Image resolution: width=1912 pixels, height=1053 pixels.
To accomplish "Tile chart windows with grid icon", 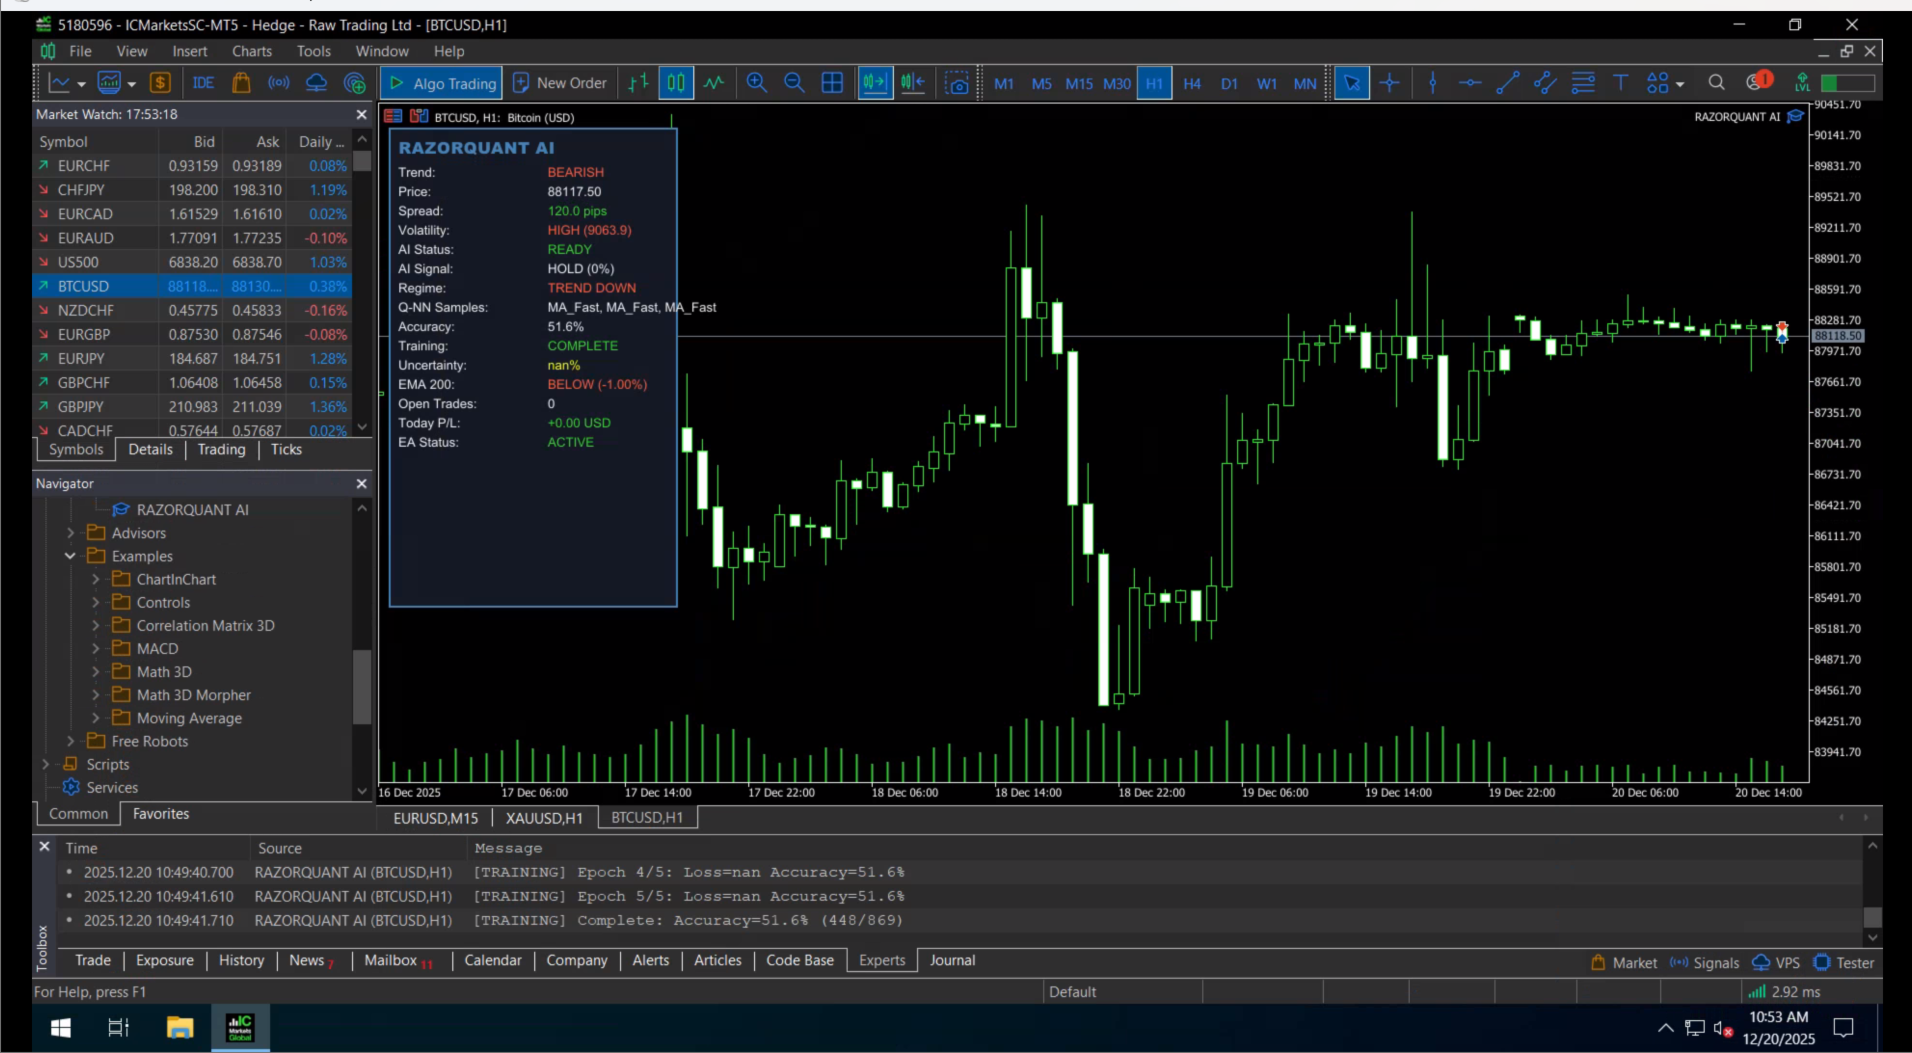I will point(832,83).
